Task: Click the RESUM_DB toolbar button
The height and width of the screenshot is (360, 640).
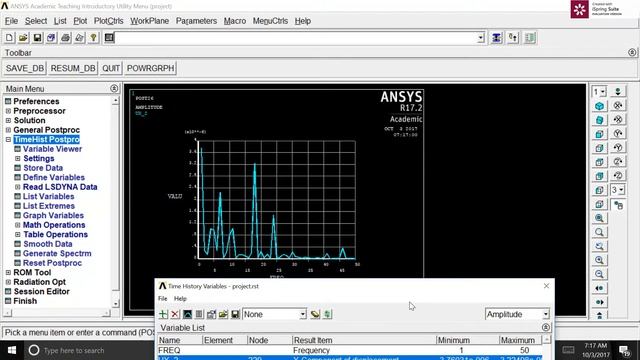Action: pyautogui.click(x=73, y=68)
